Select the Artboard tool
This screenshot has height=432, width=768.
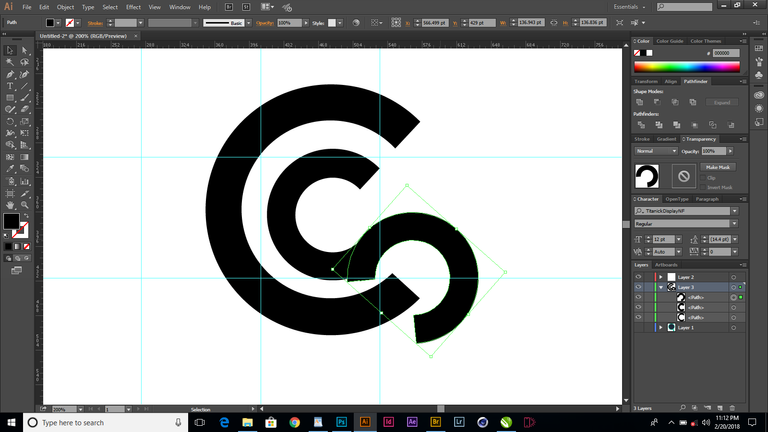pos(10,193)
